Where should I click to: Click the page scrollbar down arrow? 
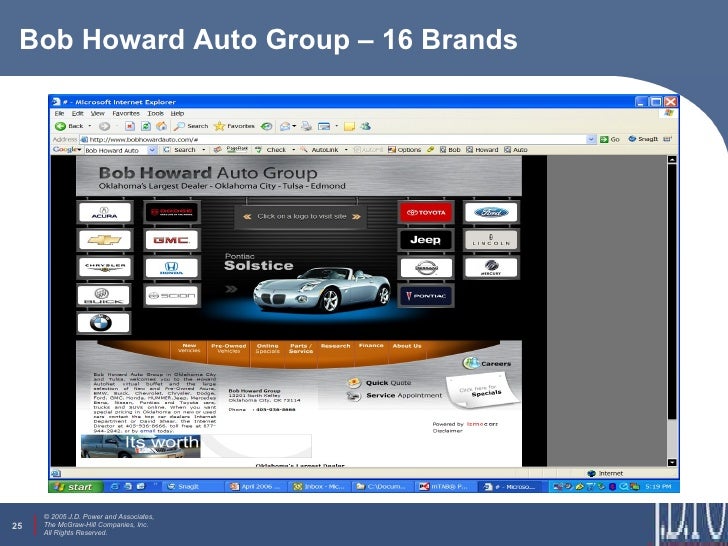(672, 462)
